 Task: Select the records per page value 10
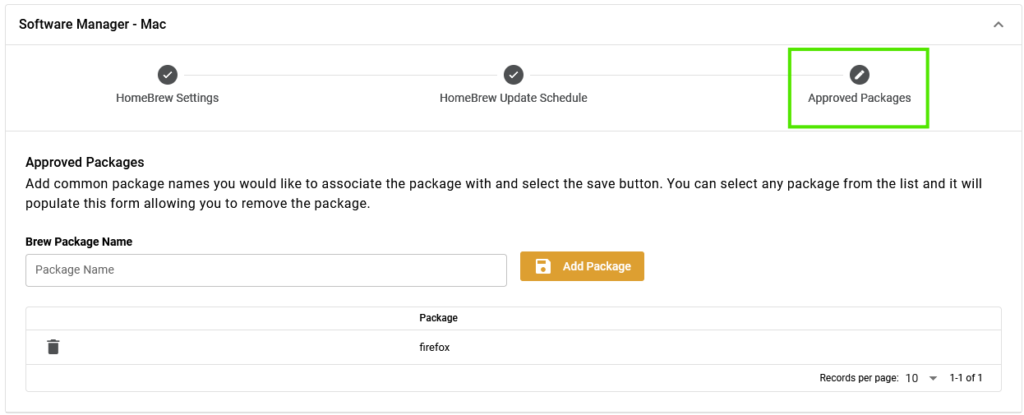point(912,378)
